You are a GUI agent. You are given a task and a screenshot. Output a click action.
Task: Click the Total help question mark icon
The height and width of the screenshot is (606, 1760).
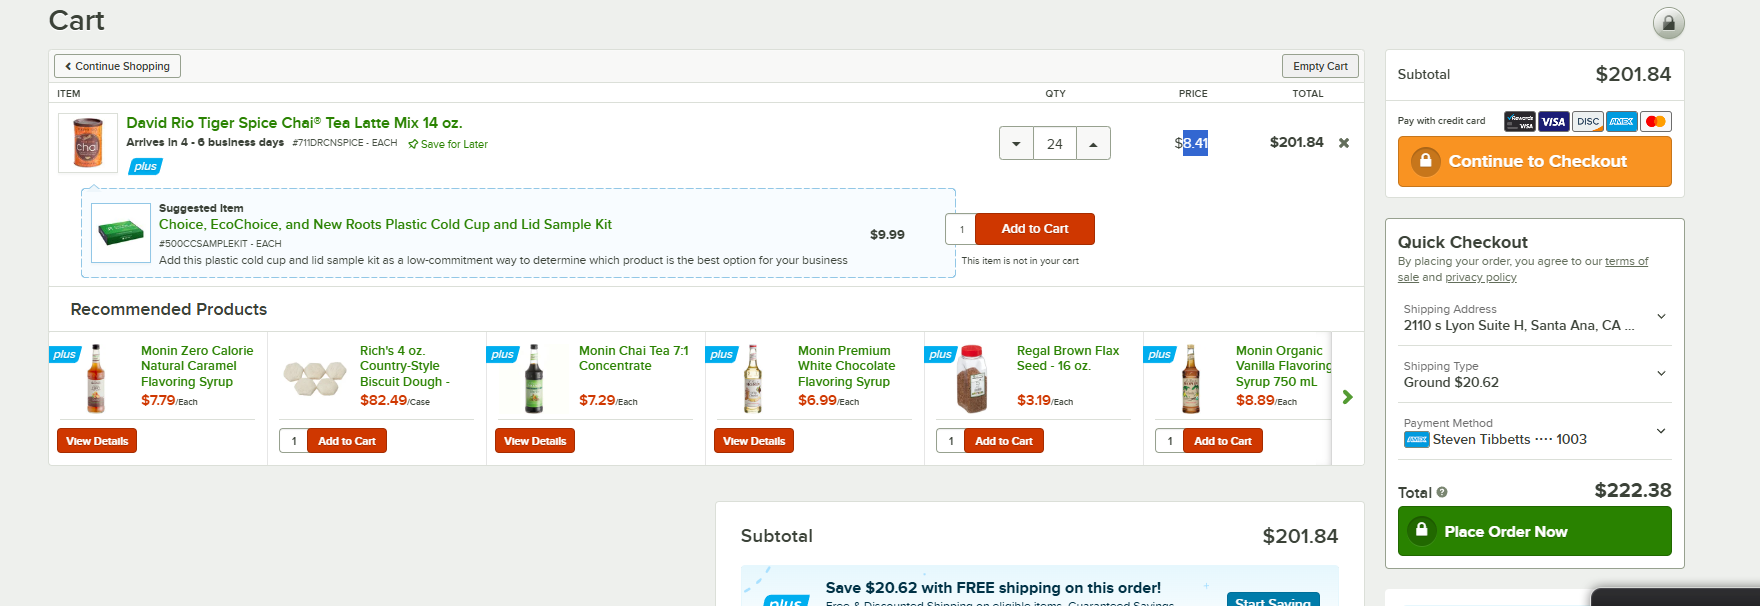[x=1442, y=492]
